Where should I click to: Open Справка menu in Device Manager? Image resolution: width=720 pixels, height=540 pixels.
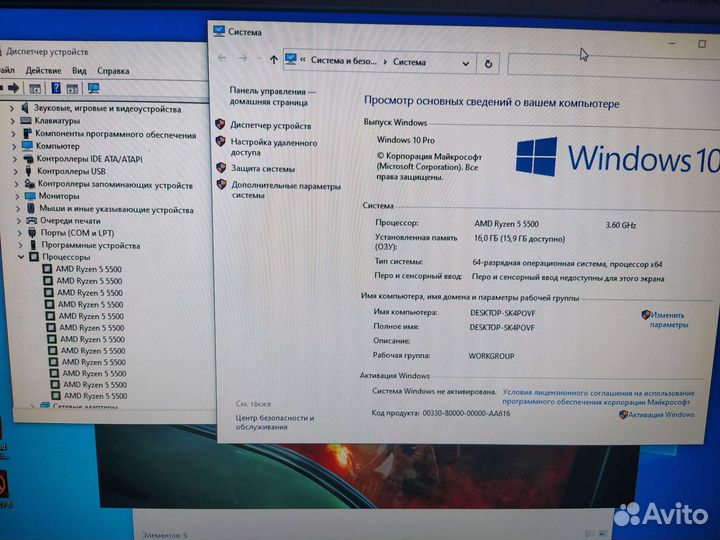[x=113, y=71]
